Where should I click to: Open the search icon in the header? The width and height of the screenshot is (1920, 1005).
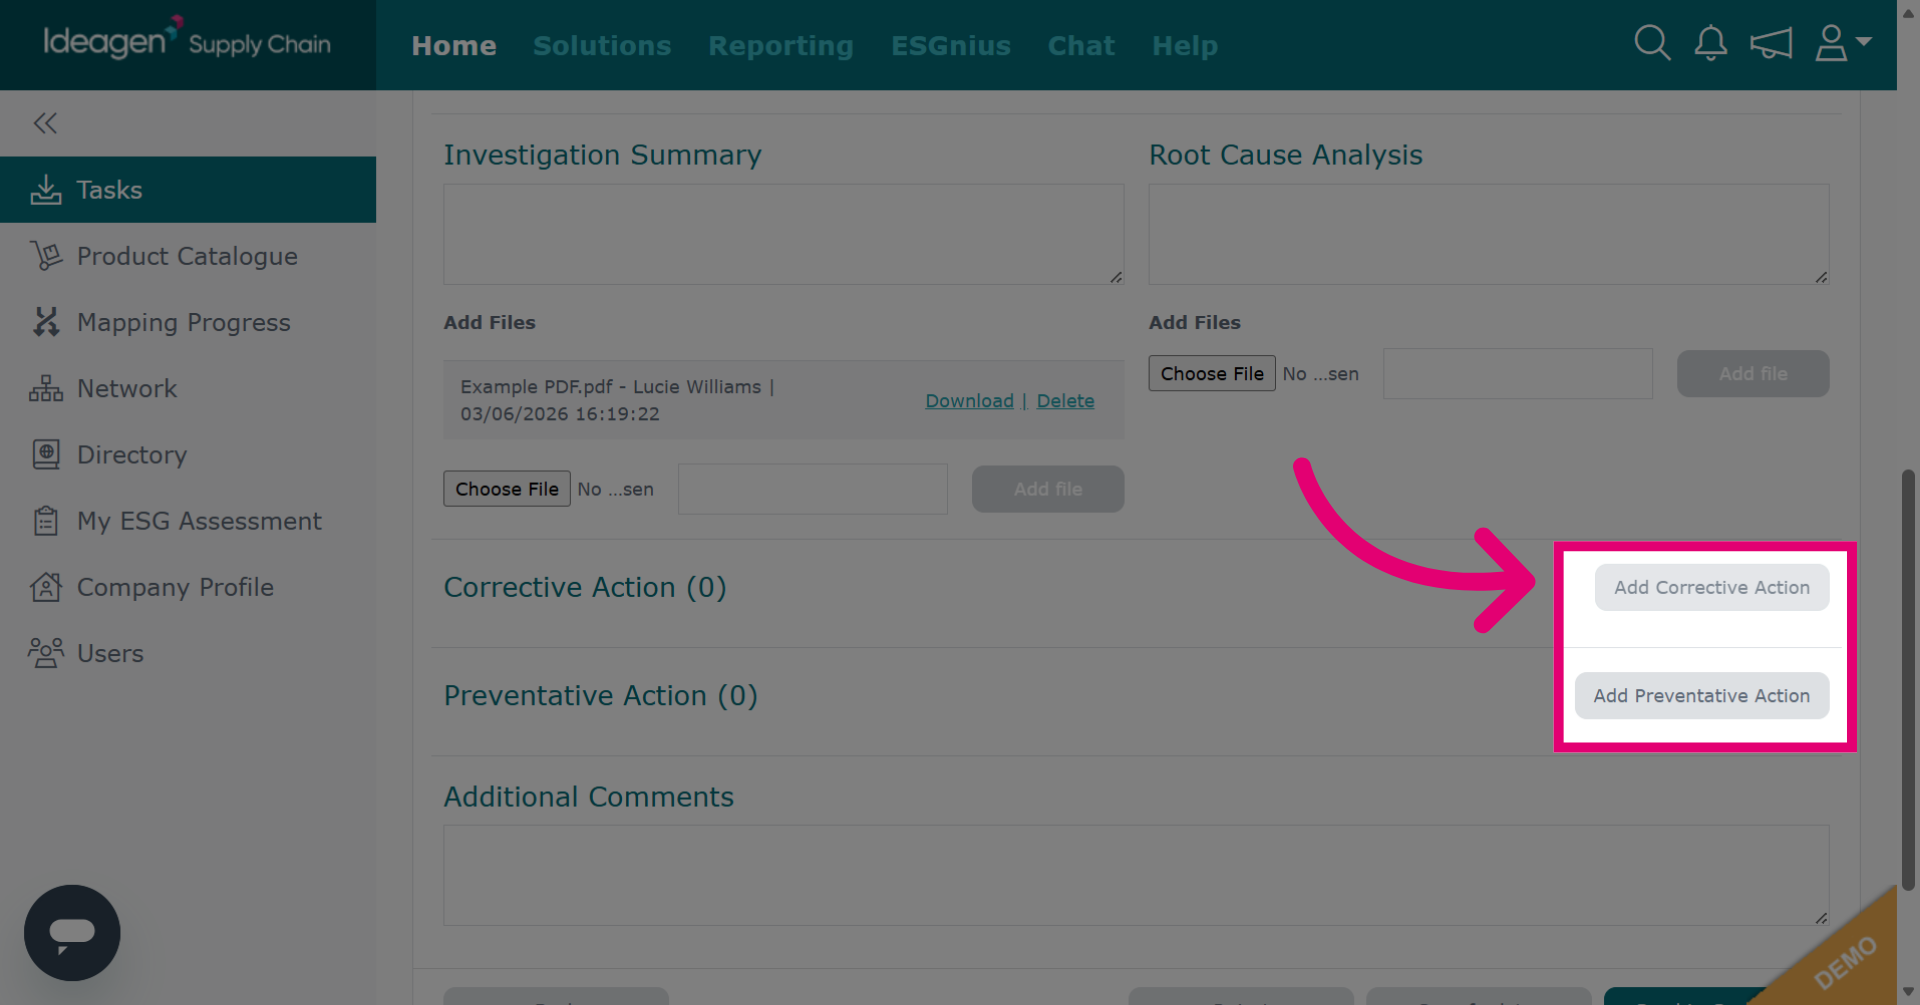tap(1652, 43)
